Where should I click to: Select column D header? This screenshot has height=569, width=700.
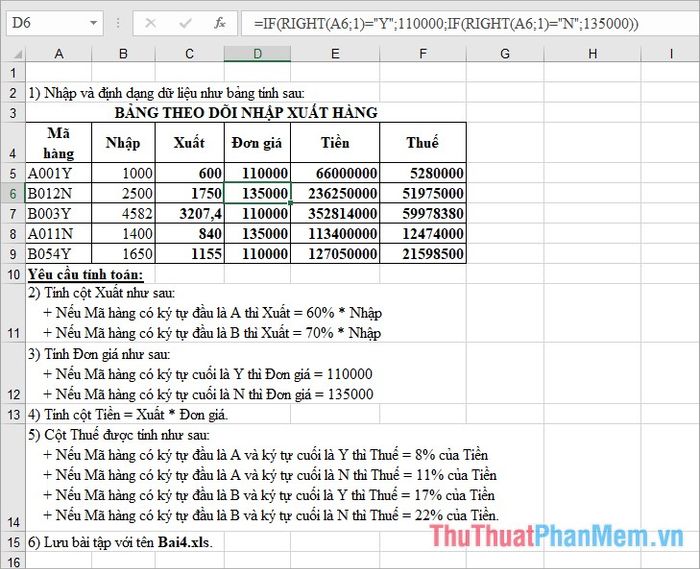click(x=257, y=54)
